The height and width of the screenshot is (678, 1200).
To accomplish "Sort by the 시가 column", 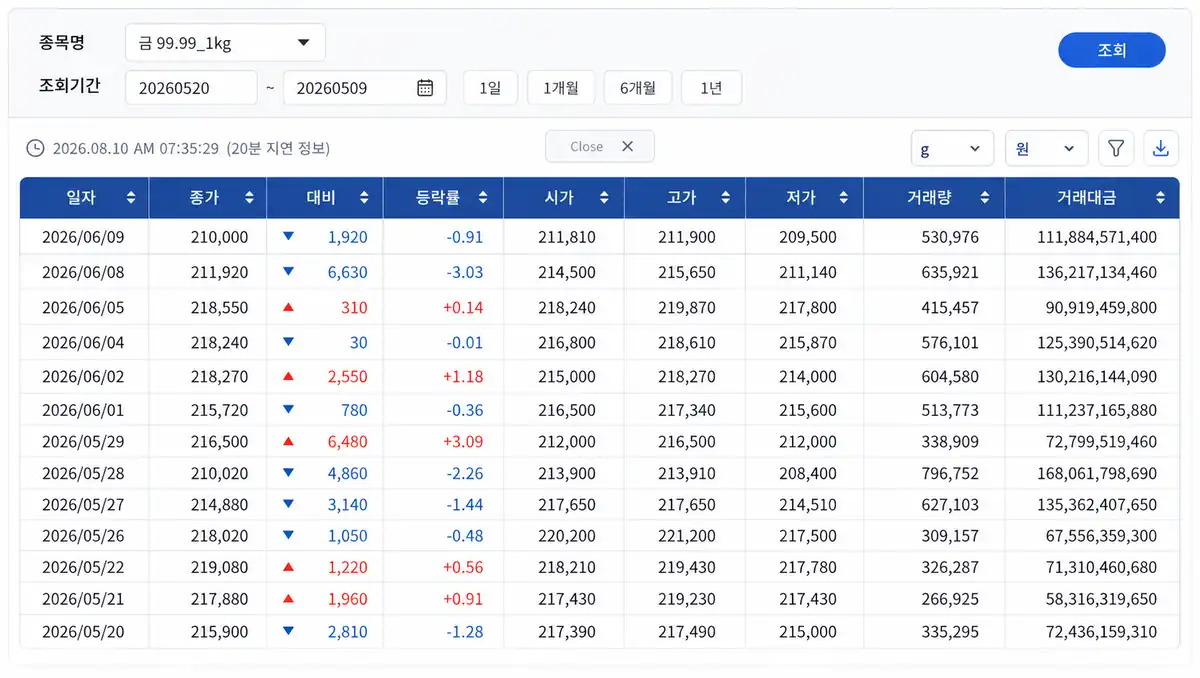I will coord(604,198).
